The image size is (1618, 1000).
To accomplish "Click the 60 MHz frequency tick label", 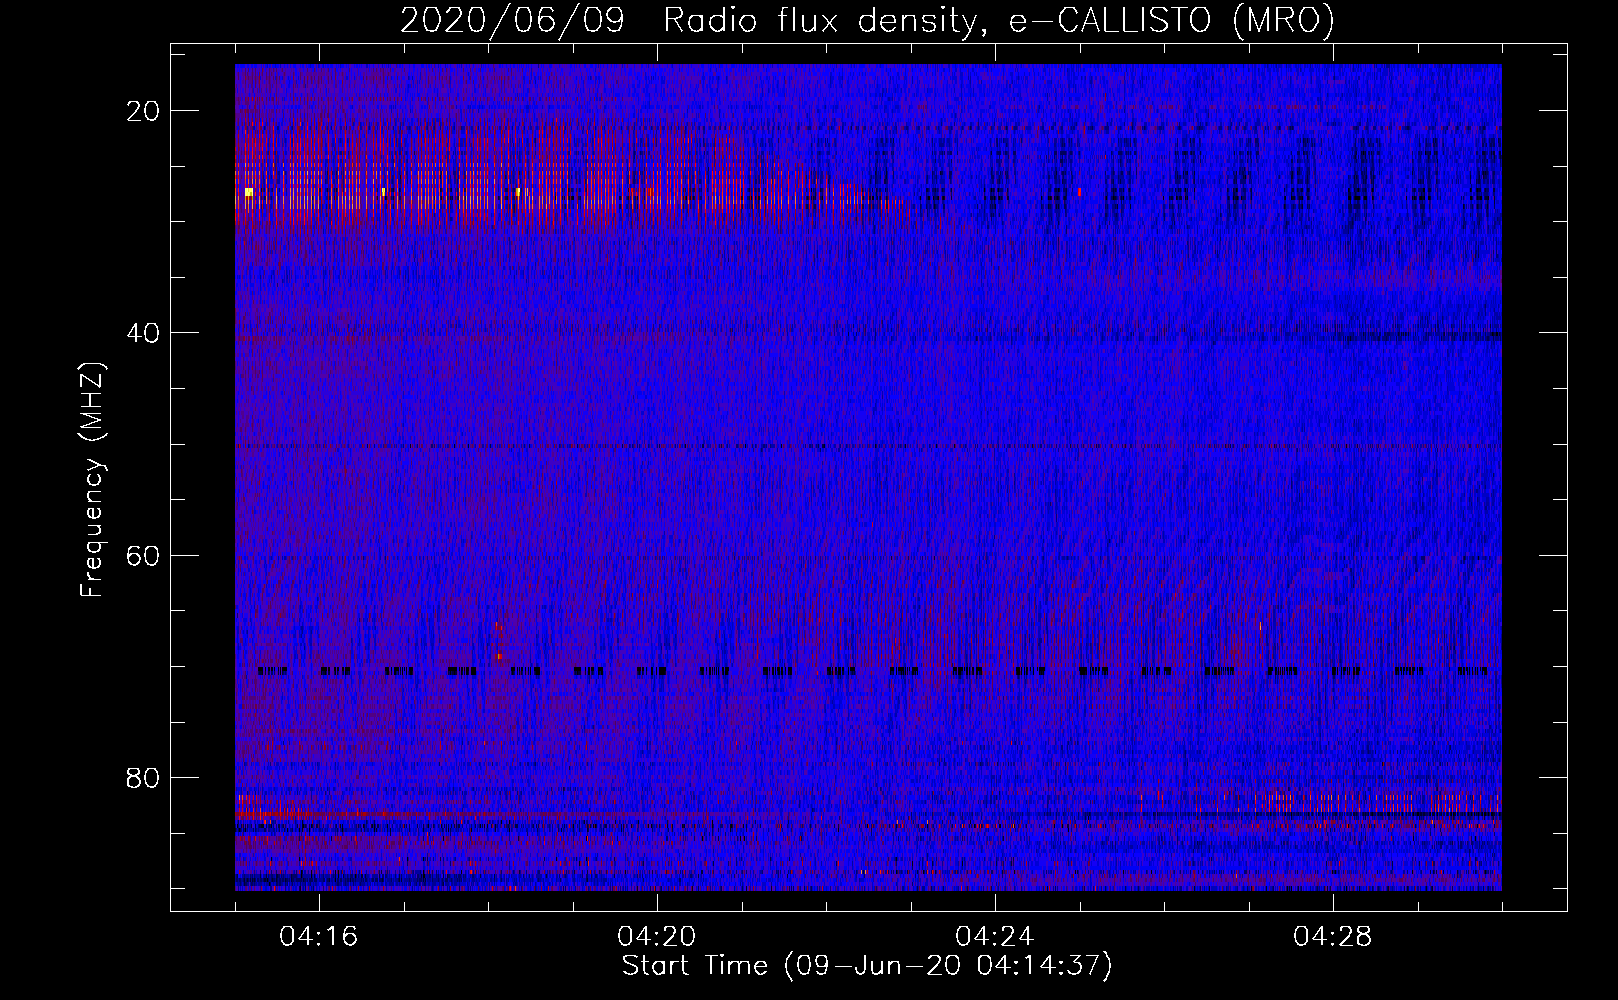I will 143,555.
